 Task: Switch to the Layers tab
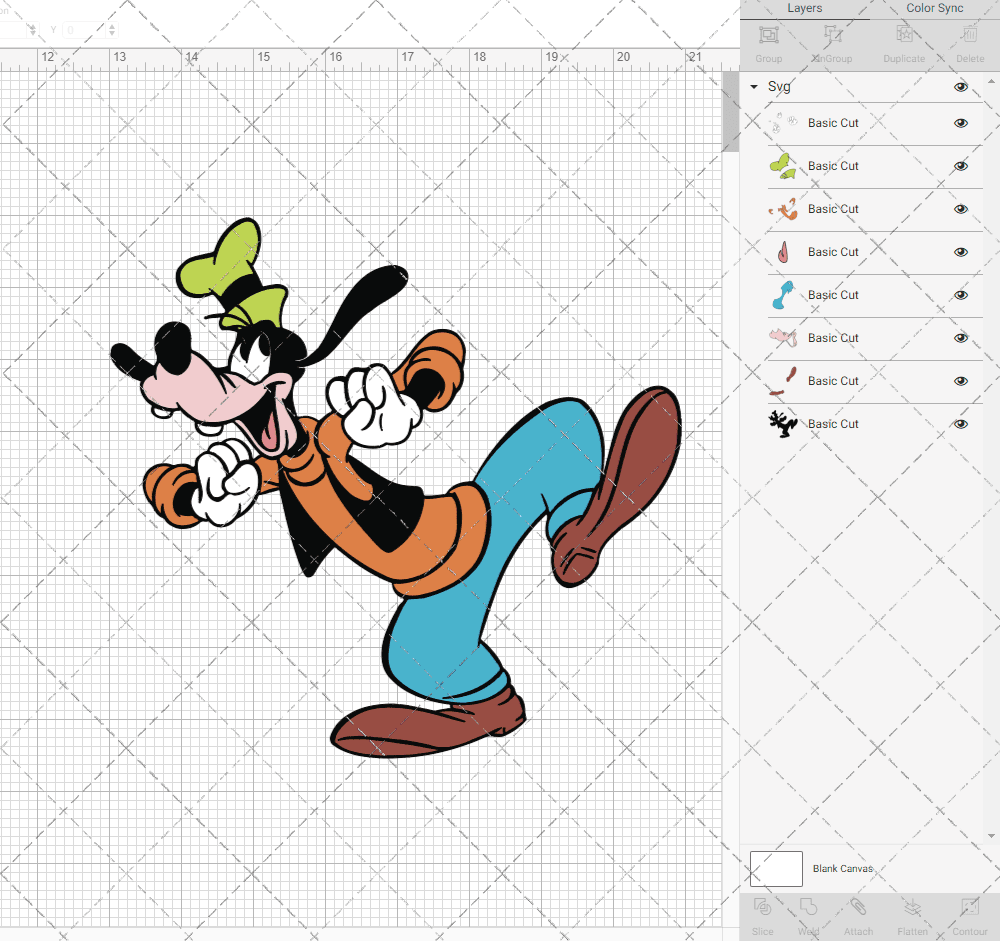[804, 8]
